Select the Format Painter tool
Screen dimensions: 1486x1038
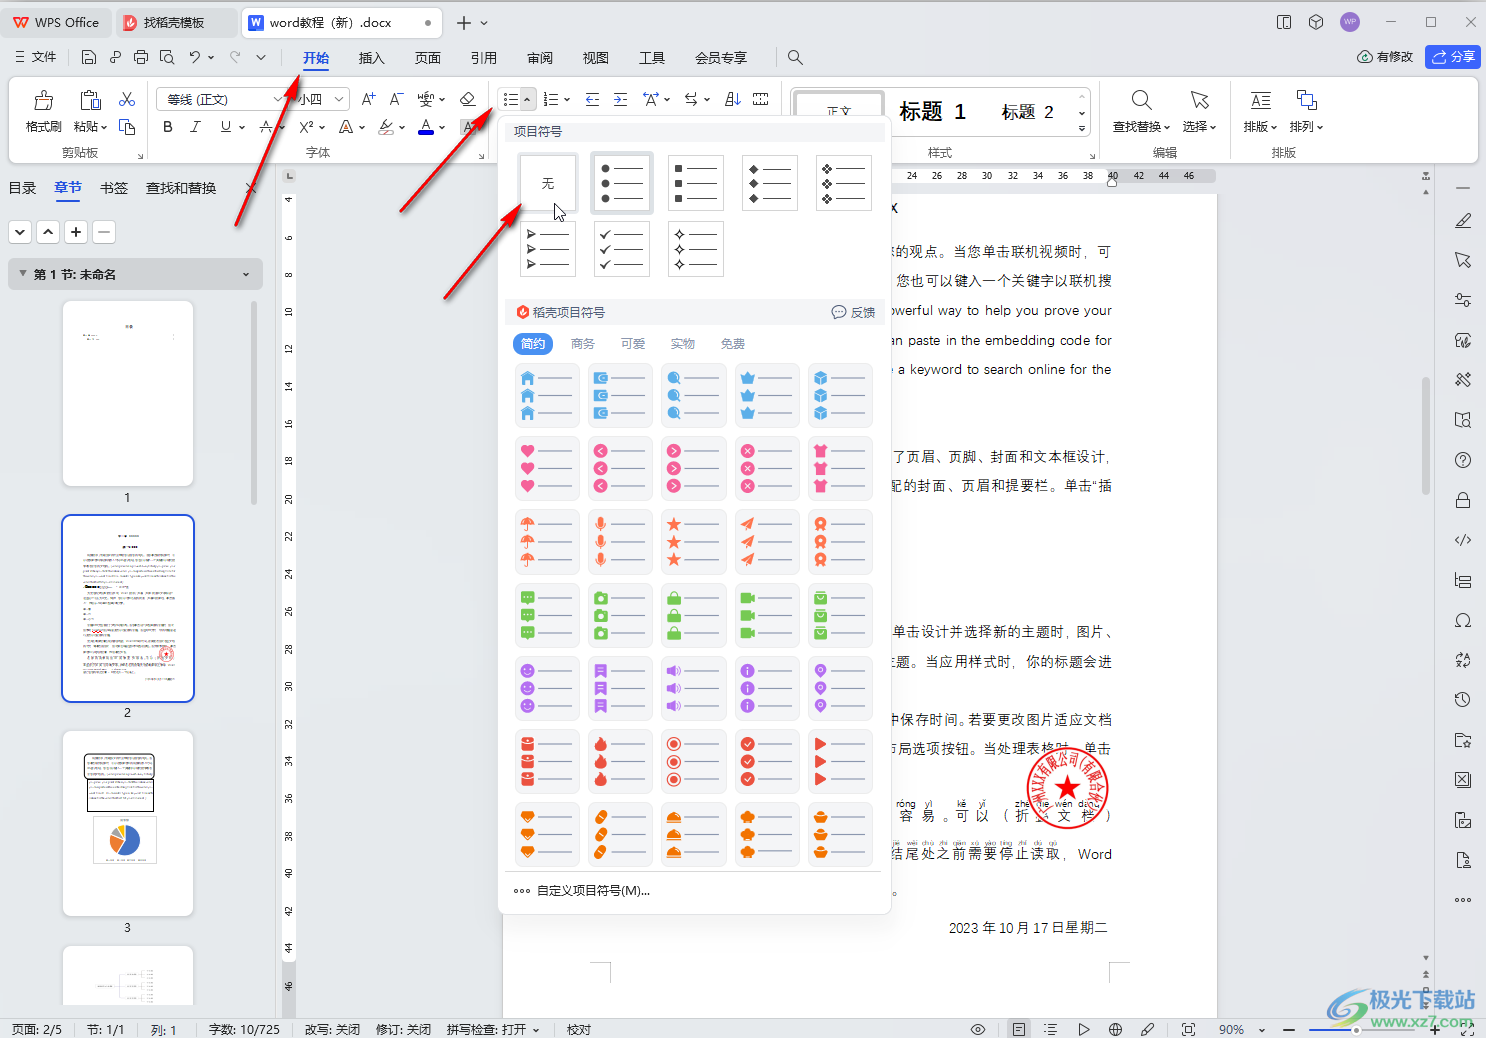(43, 111)
